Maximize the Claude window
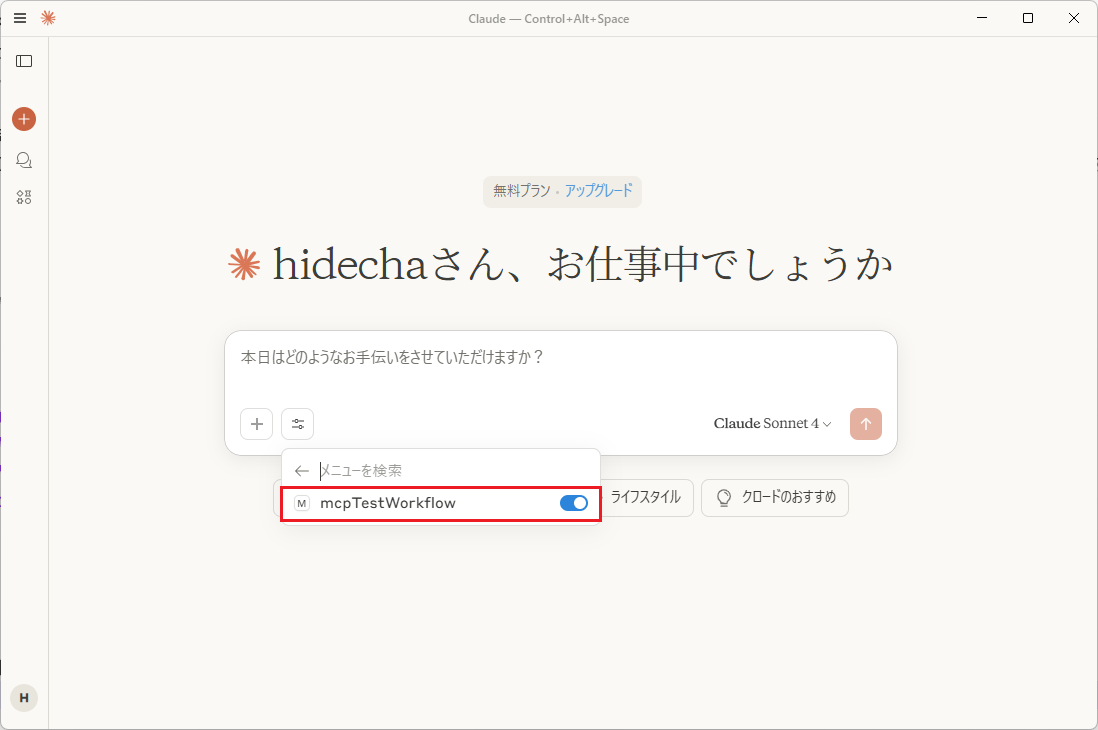Image resolution: width=1098 pixels, height=730 pixels. coord(1028,18)
